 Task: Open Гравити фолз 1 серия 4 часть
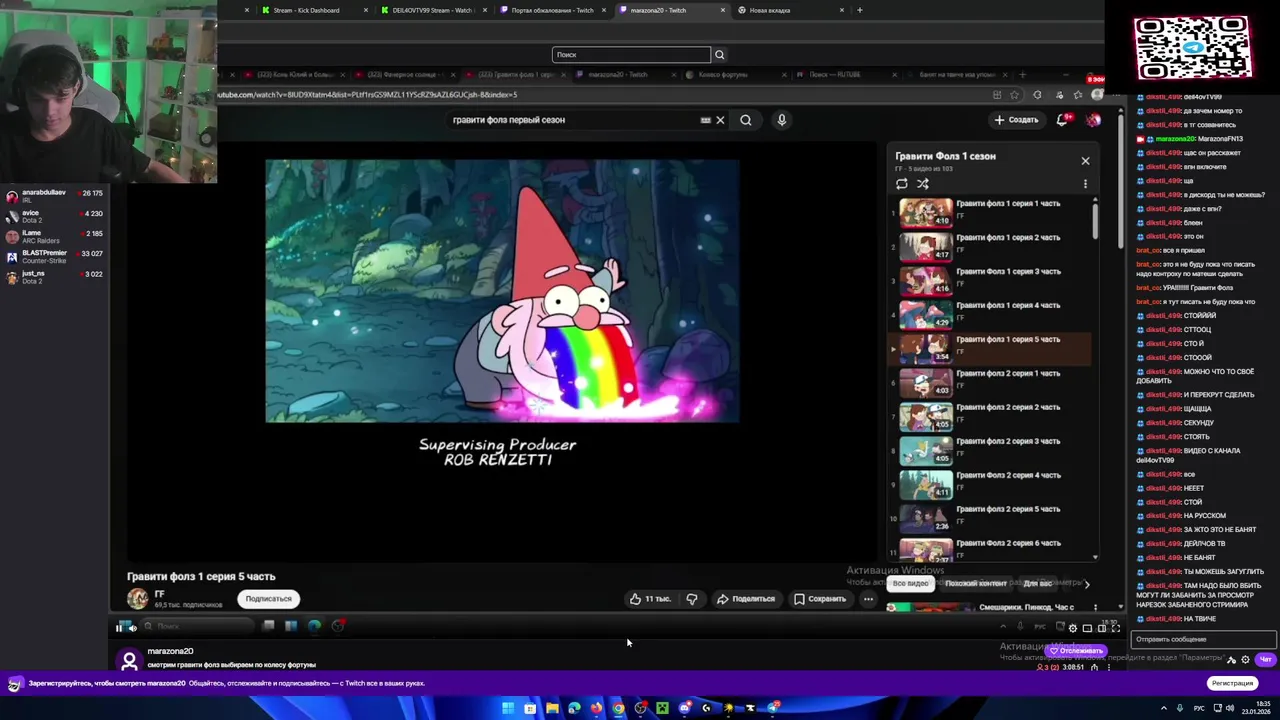tap(990, 315)
